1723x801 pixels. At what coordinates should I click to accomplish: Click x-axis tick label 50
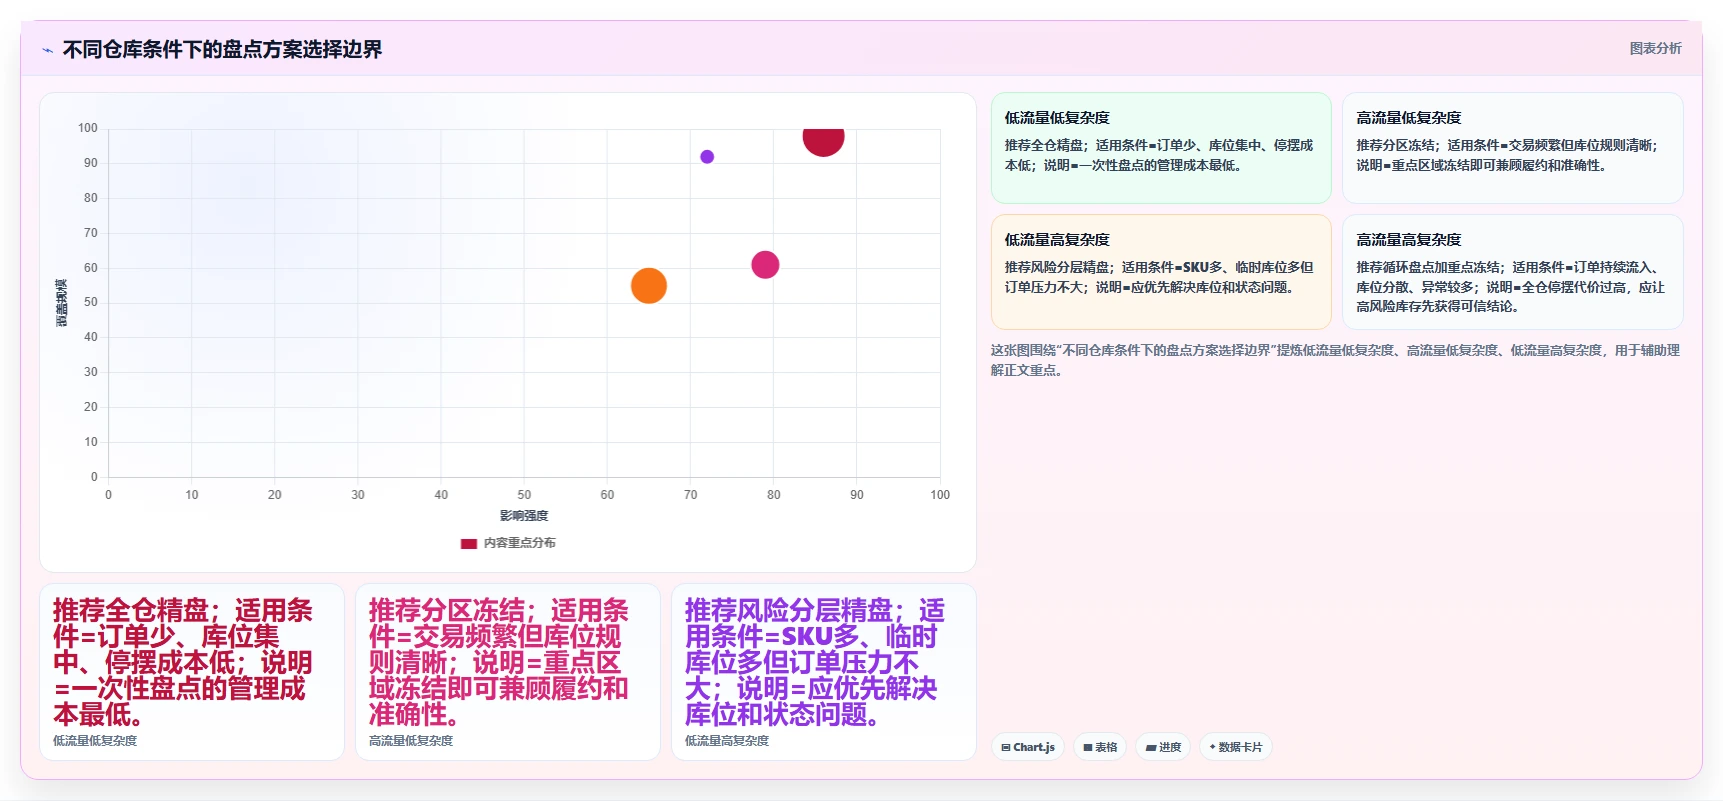[x=524, y=495]
